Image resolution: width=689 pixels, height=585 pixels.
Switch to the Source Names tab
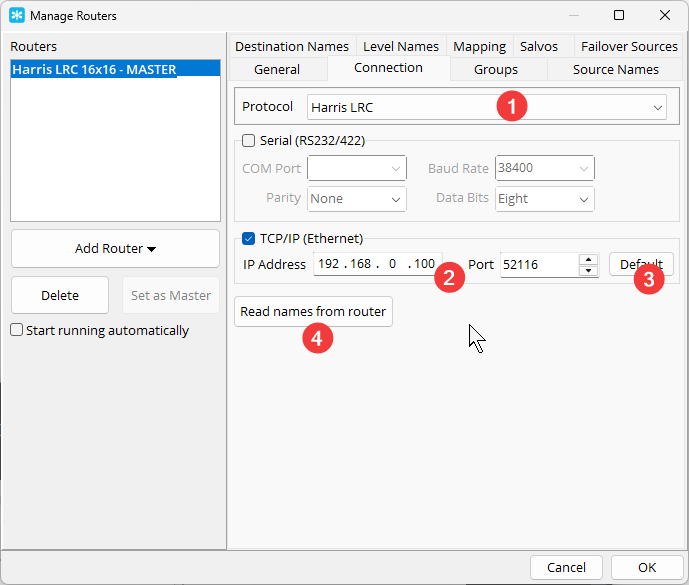(616, 69)
